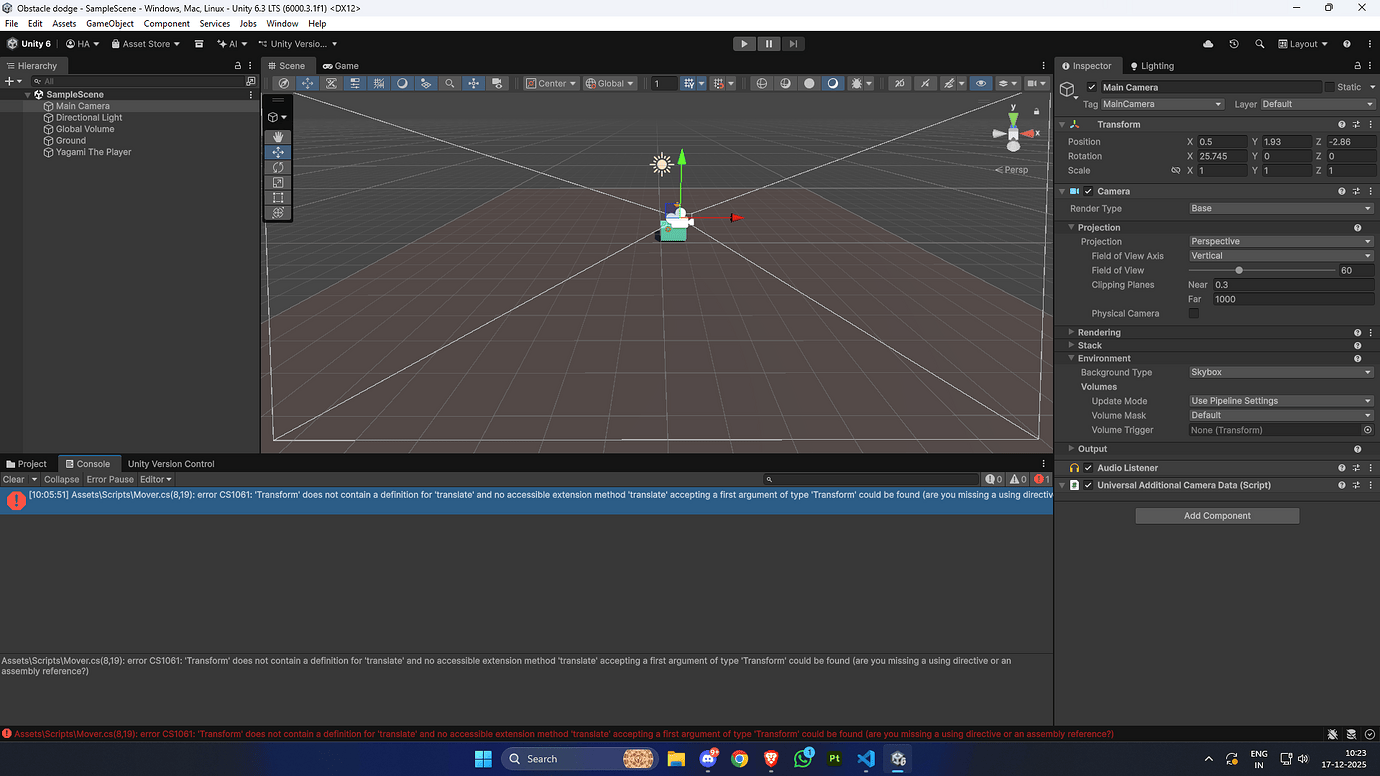Switch to the Game tab
Screen dimensions: 1380x776
(340, 66)
